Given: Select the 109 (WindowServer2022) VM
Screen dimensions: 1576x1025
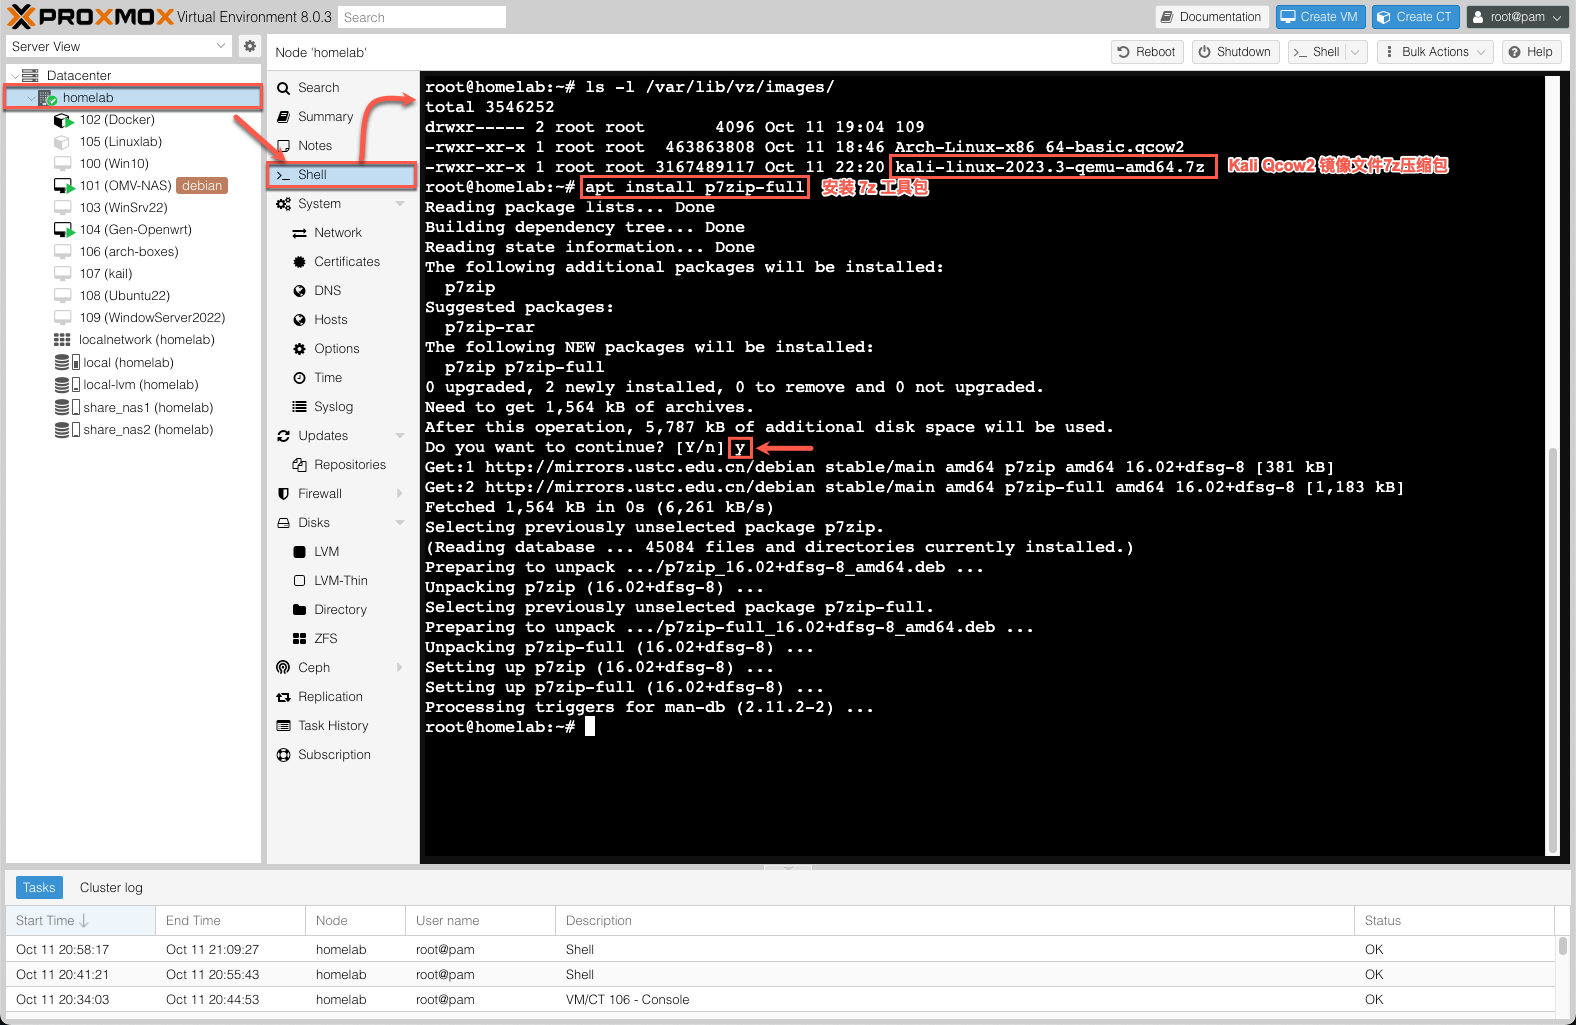Looking at the screenshot, I should pyautogui.click(x=152, y=318).
